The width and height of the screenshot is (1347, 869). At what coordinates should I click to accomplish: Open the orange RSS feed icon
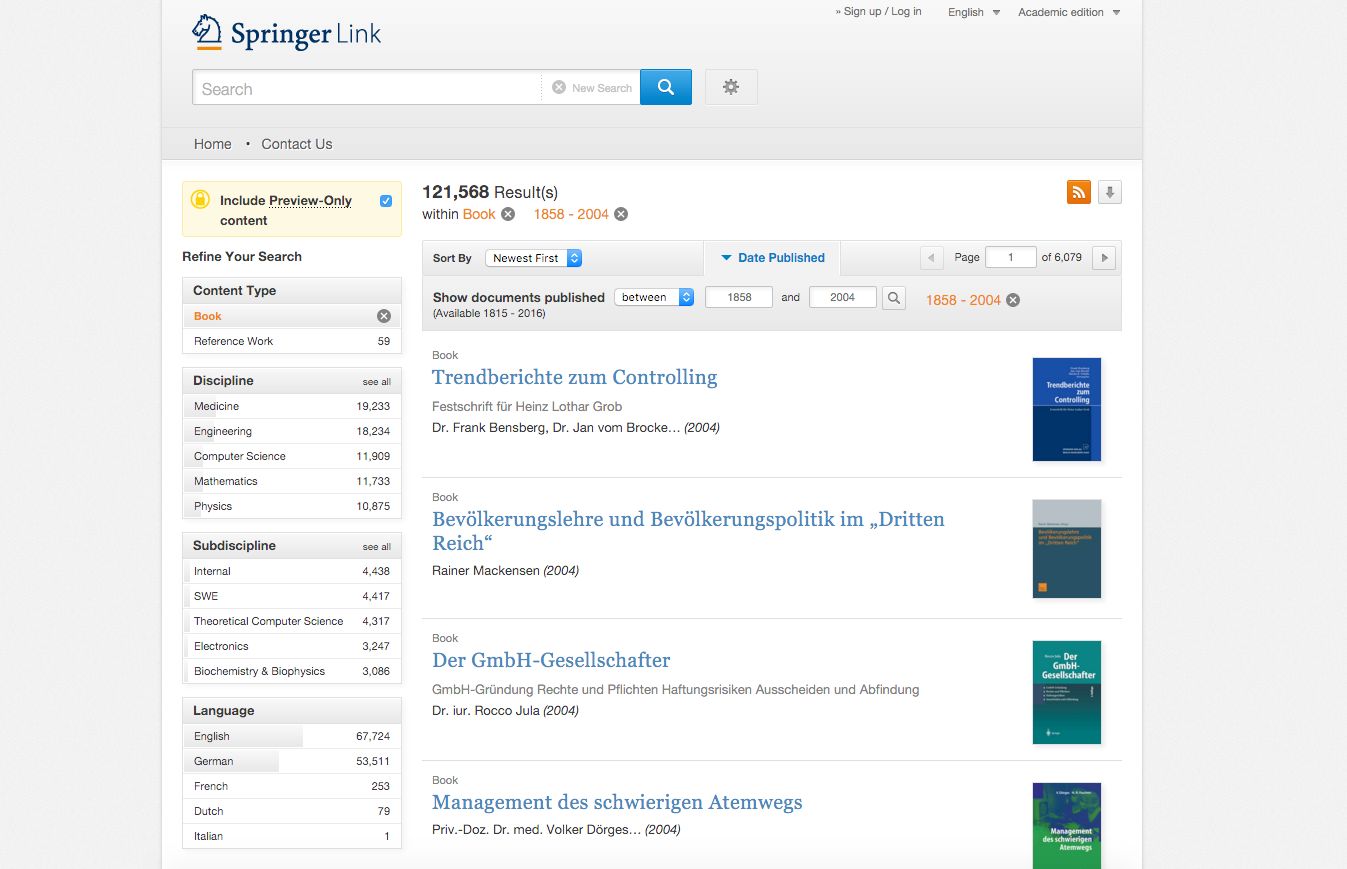[1079, 192]
